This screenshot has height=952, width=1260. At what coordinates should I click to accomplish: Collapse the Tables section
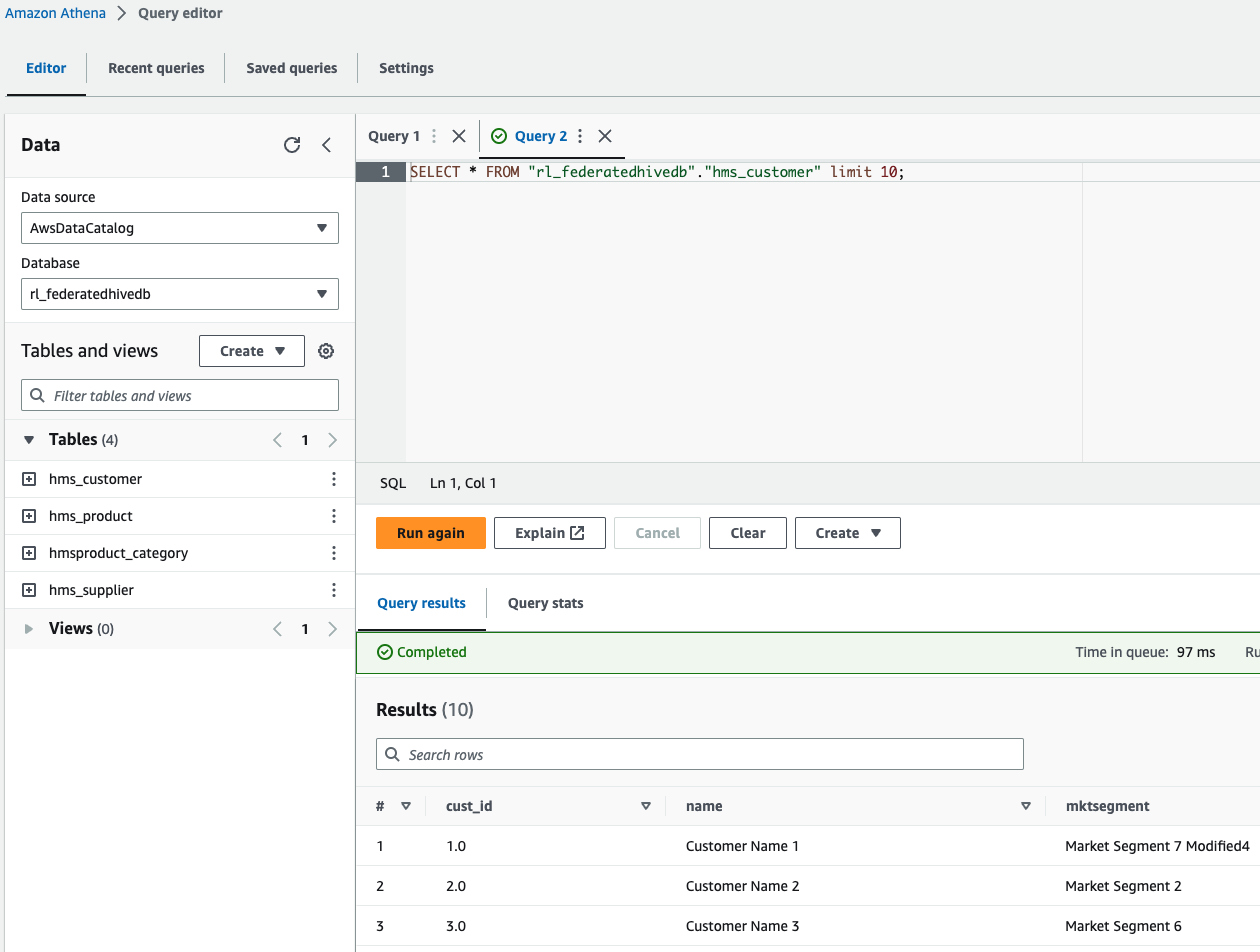coord(29,440)
